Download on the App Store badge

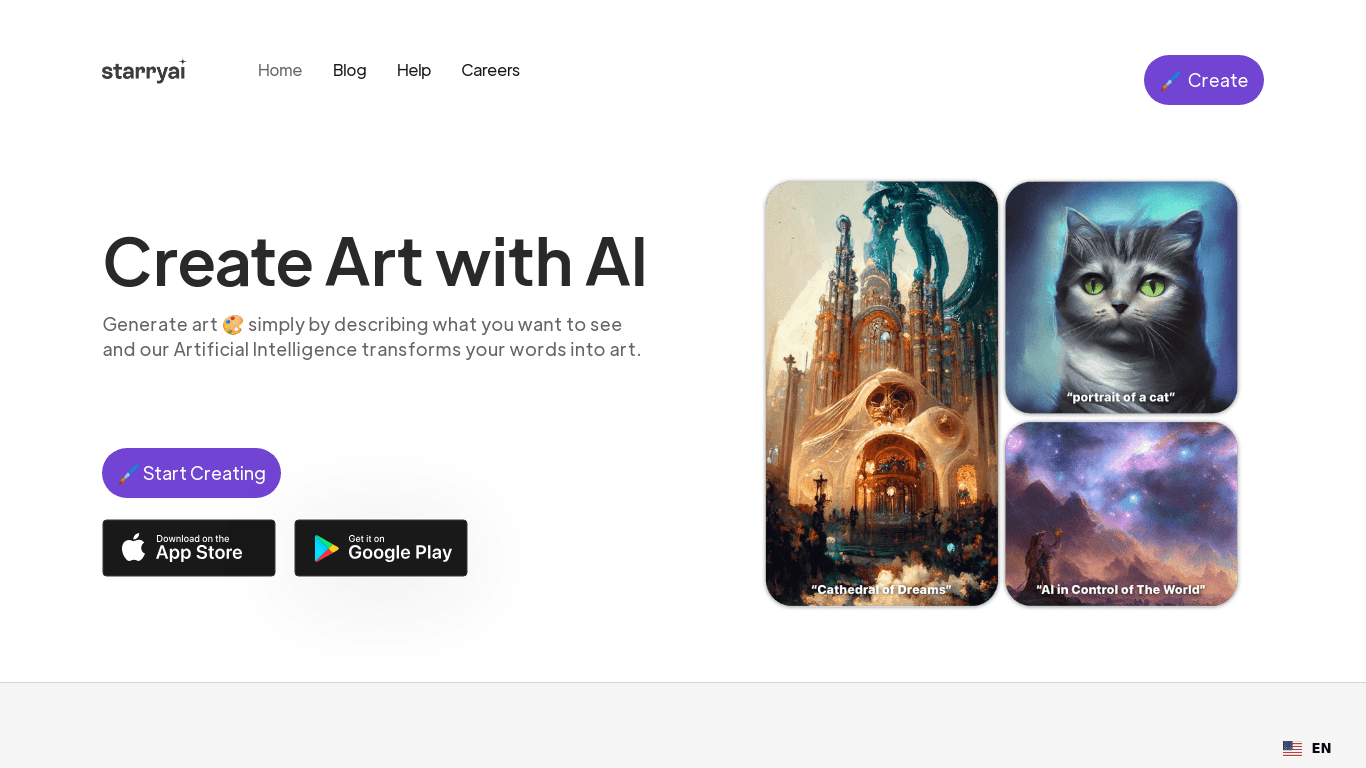[189, 548]
